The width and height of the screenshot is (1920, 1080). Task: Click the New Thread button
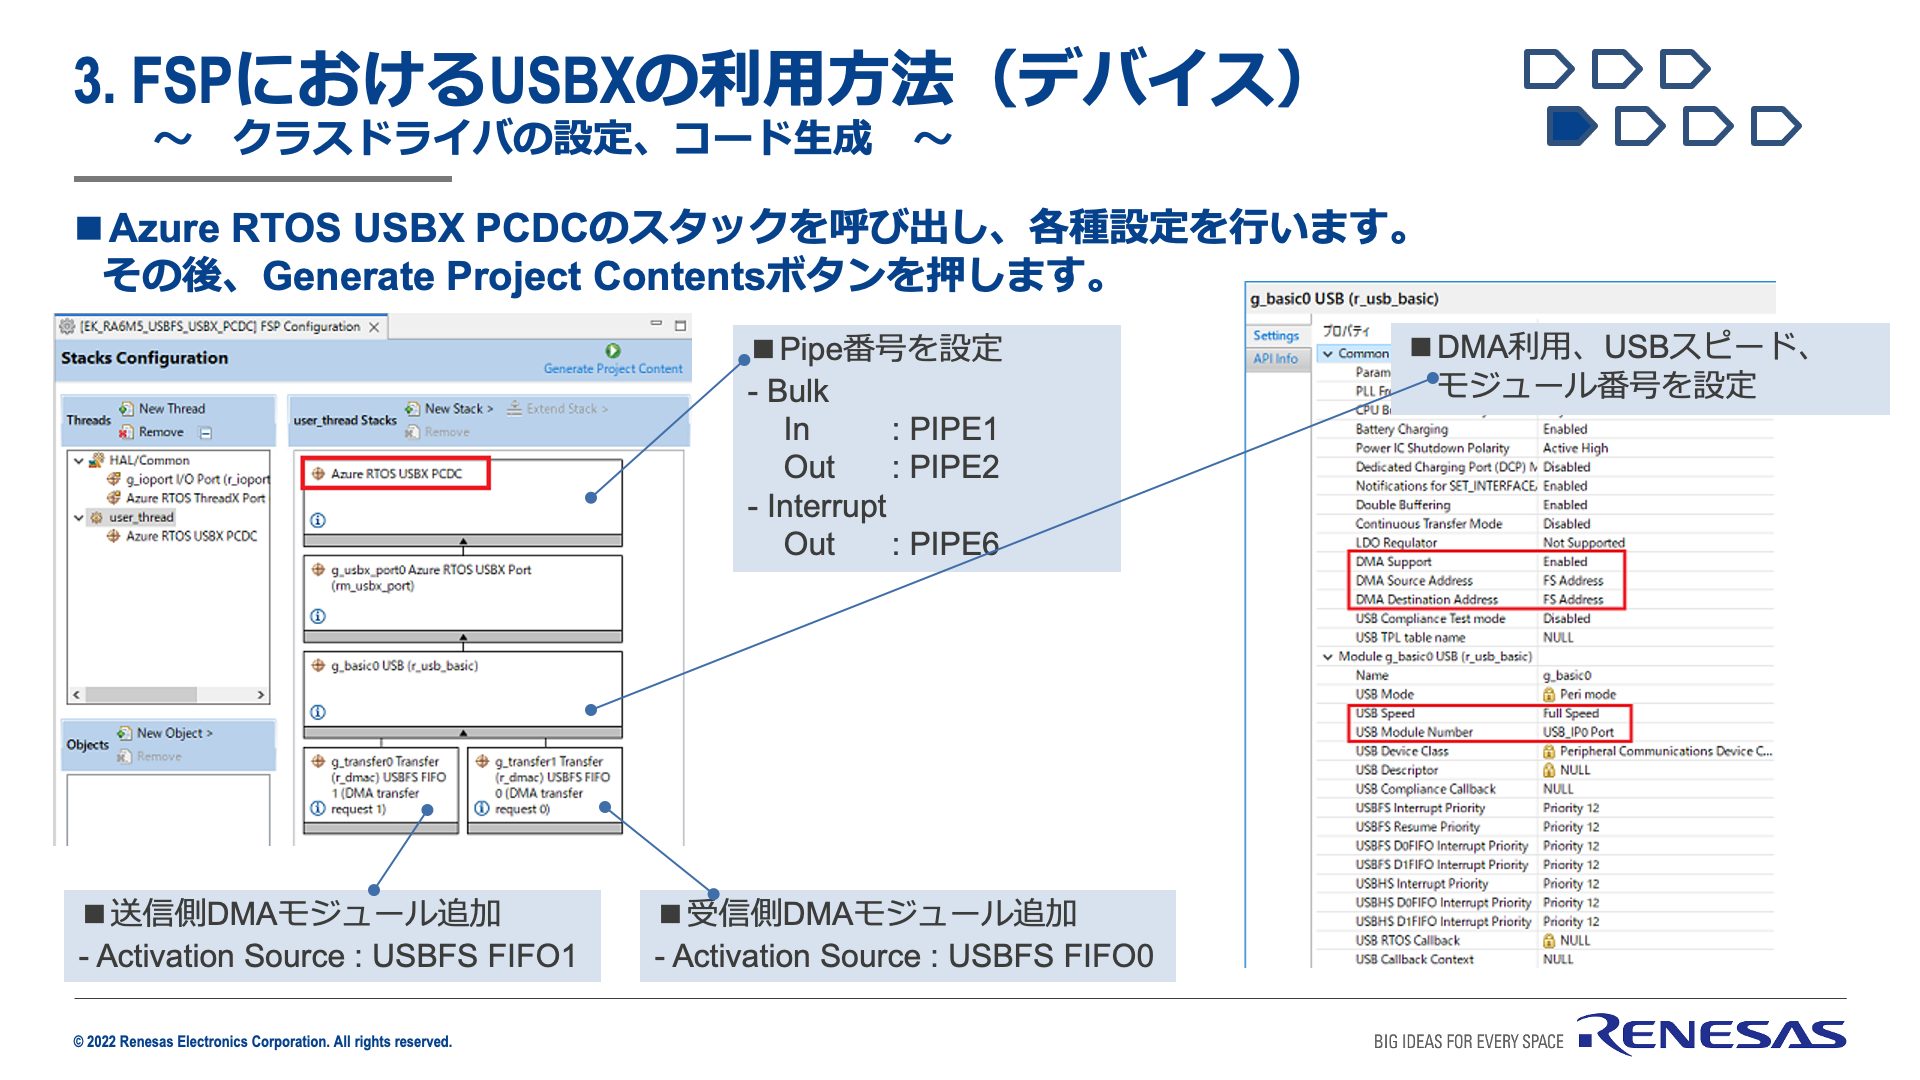[162, 409]
